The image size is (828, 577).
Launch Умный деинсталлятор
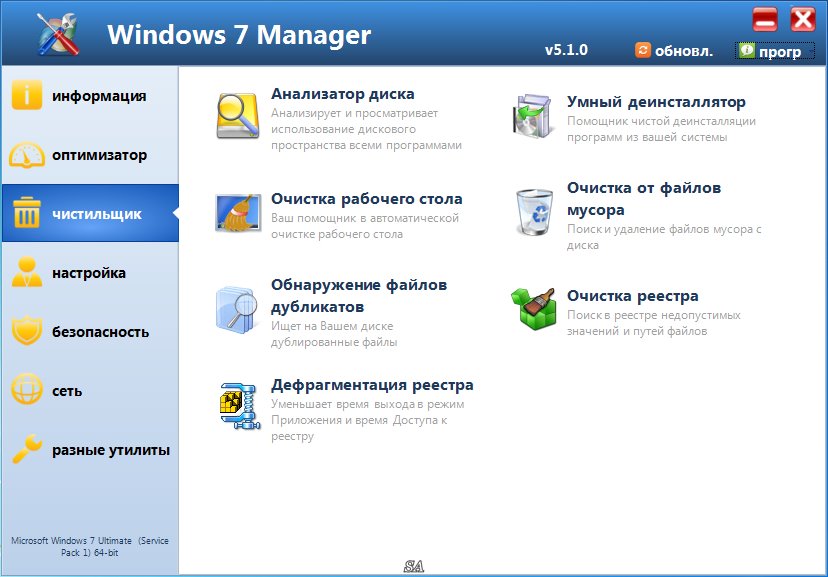656,102
